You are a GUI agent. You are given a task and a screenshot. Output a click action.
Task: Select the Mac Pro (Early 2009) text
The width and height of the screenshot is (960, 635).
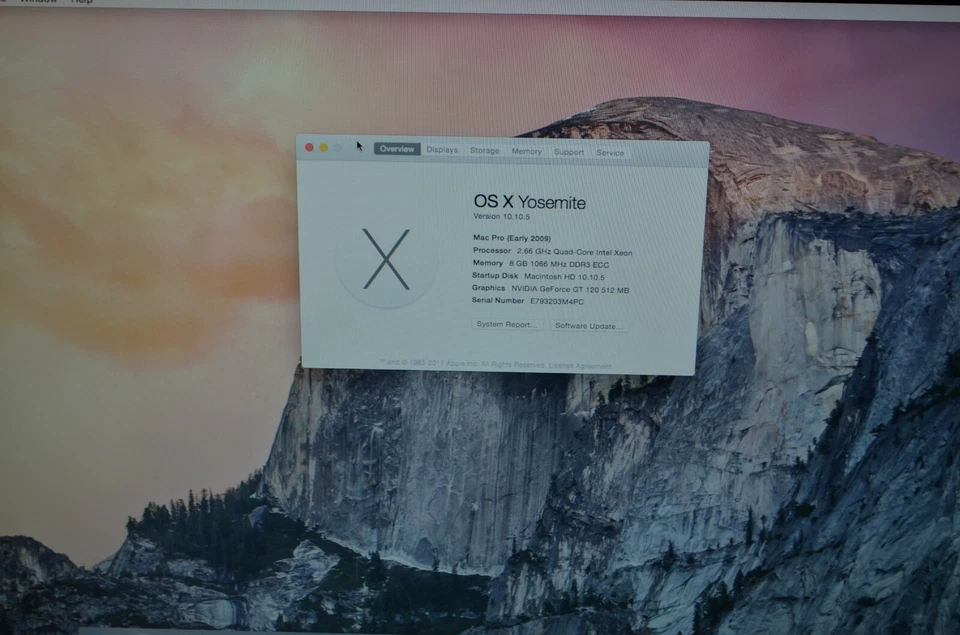512,238
